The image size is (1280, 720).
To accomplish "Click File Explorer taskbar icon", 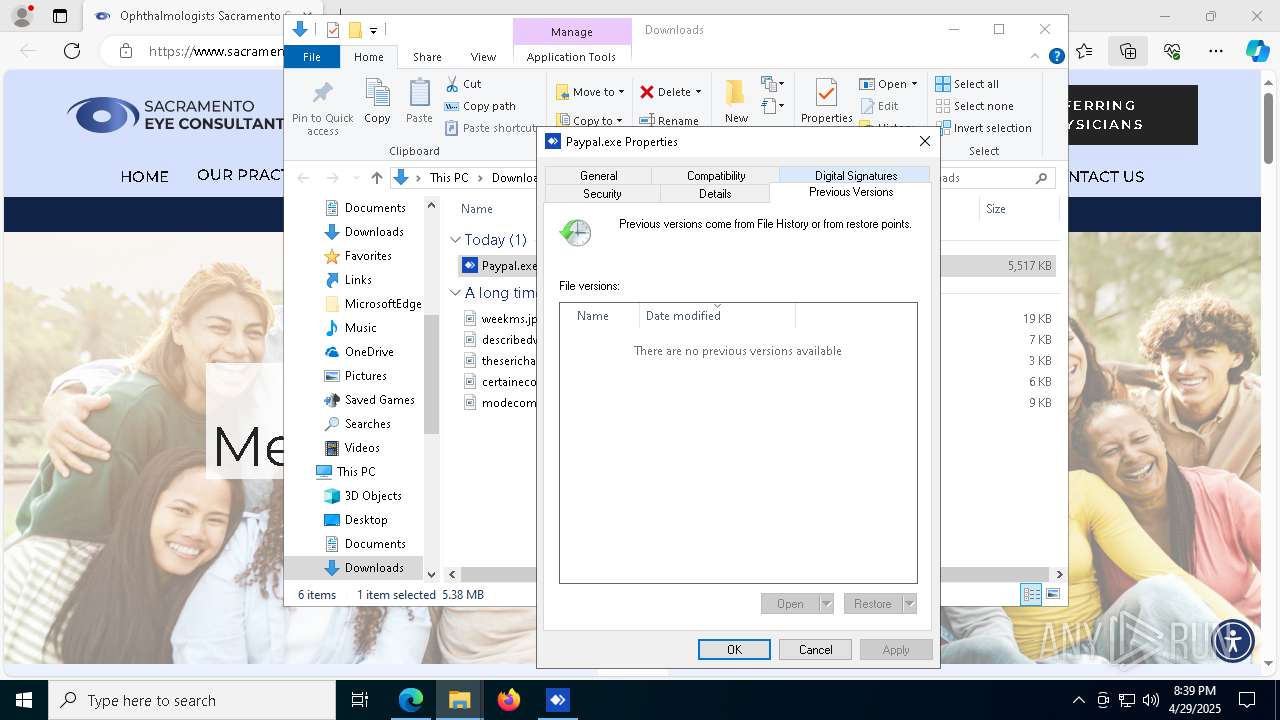I will coord(460,700).
